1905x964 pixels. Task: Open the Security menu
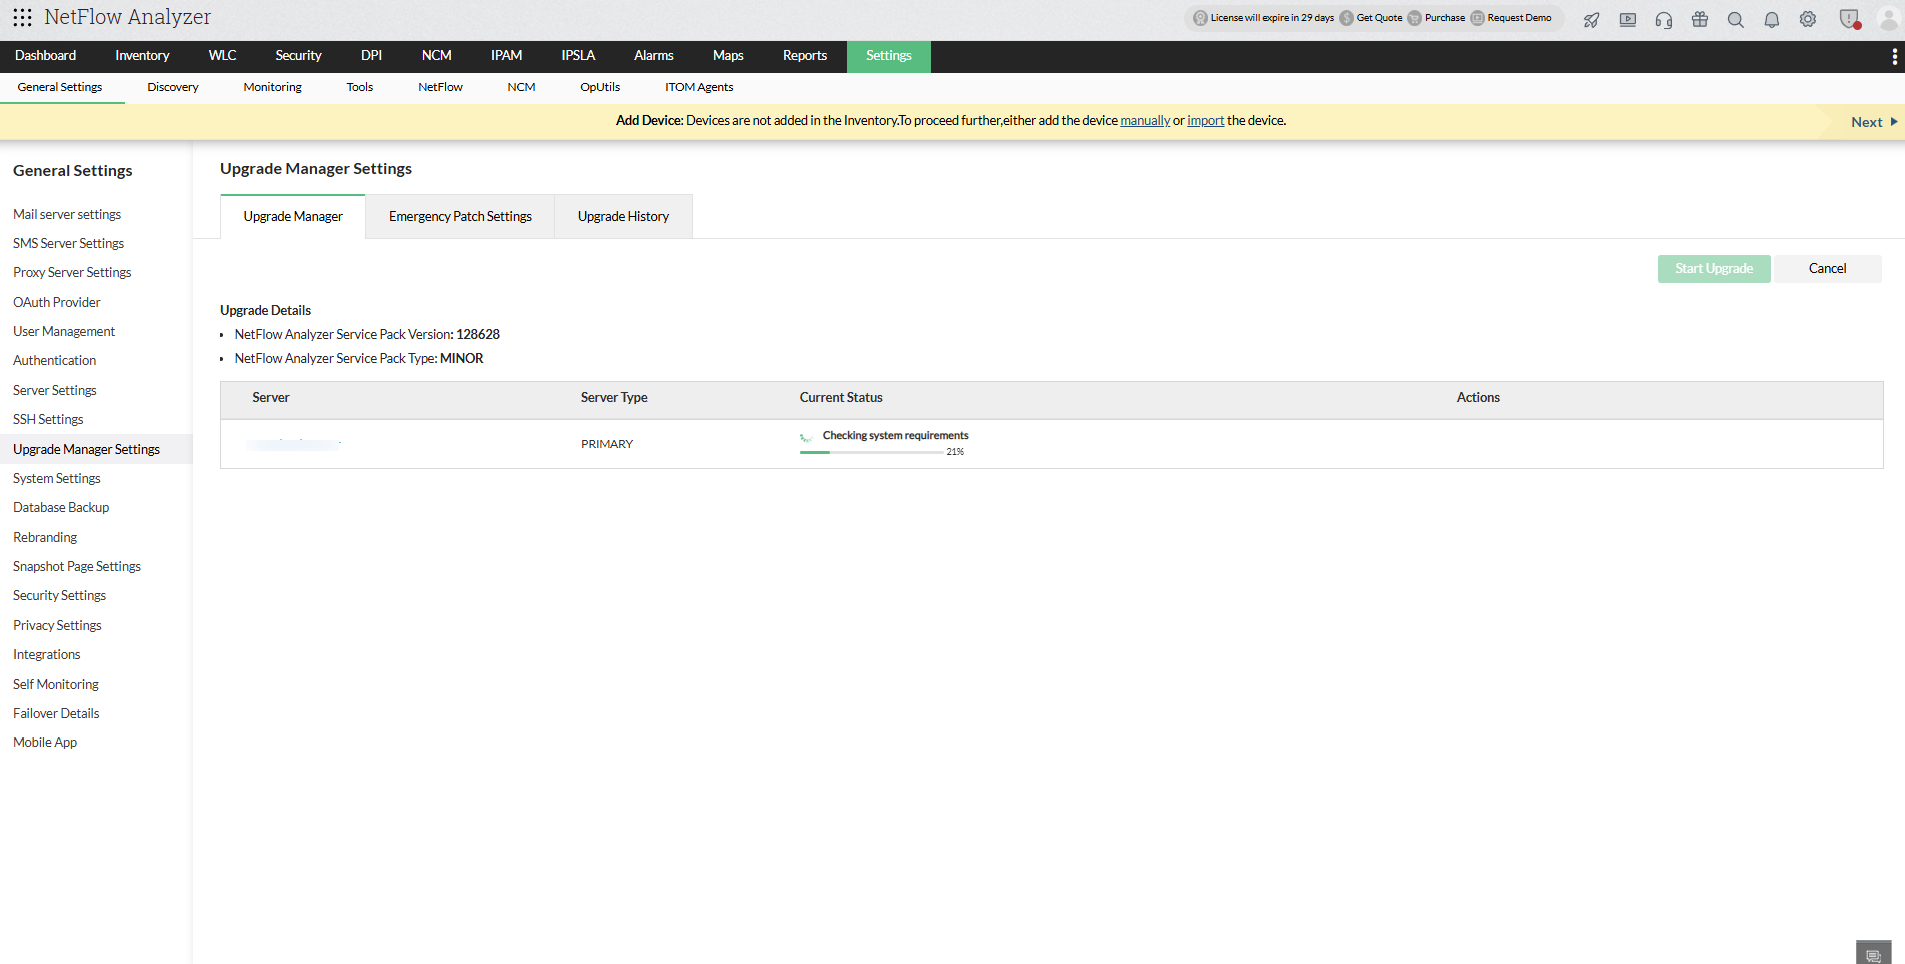298,56
